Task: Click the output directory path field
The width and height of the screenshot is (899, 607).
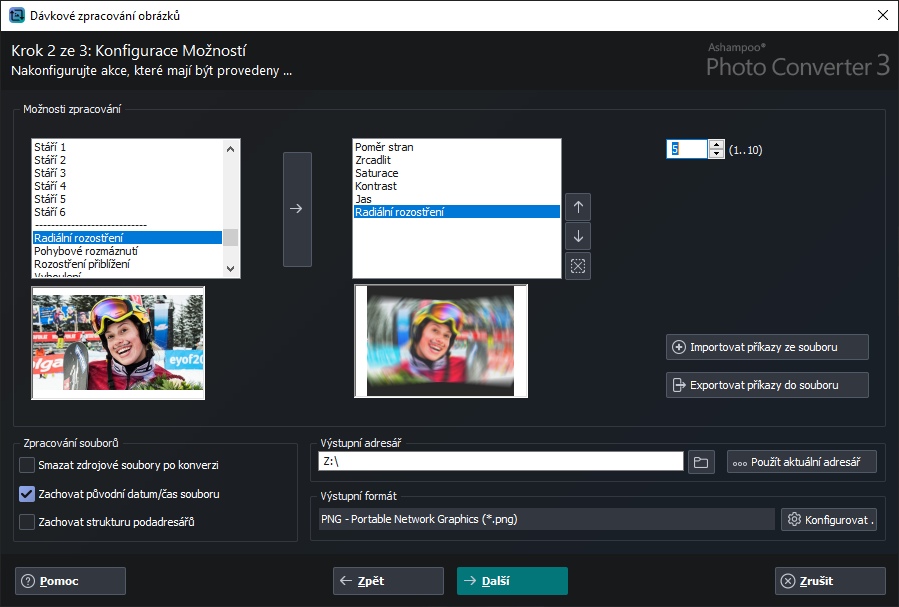Action: click(500, 462)
